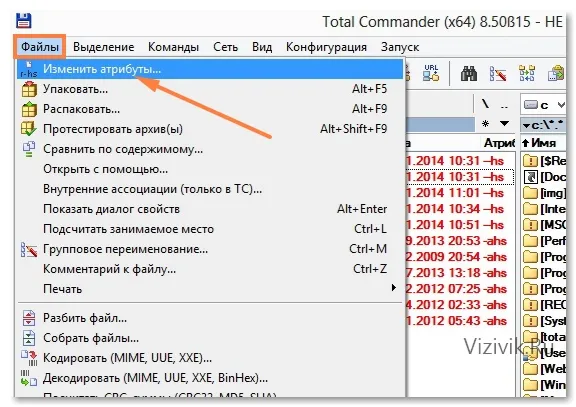Click the synchronize directories toolbar icon
The width and height of the screenshot is (576, 407).
[527, 73]
